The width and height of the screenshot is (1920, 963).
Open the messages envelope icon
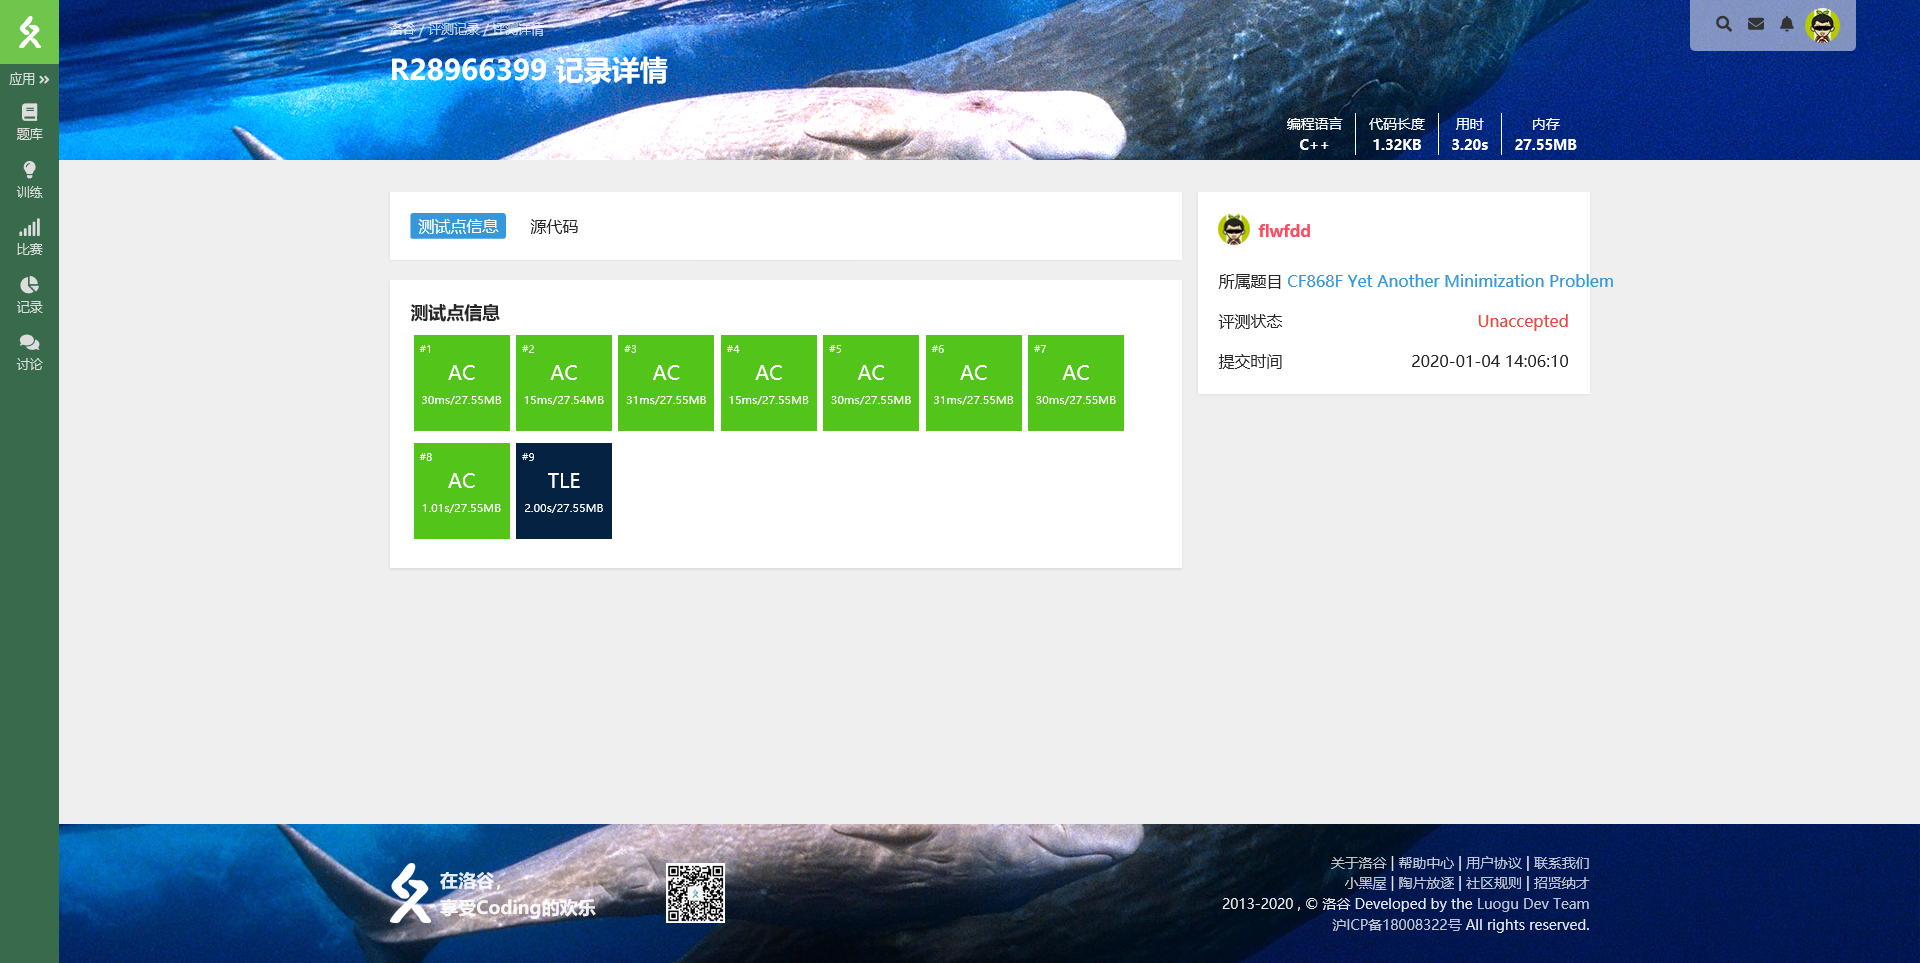point(1756,24)
